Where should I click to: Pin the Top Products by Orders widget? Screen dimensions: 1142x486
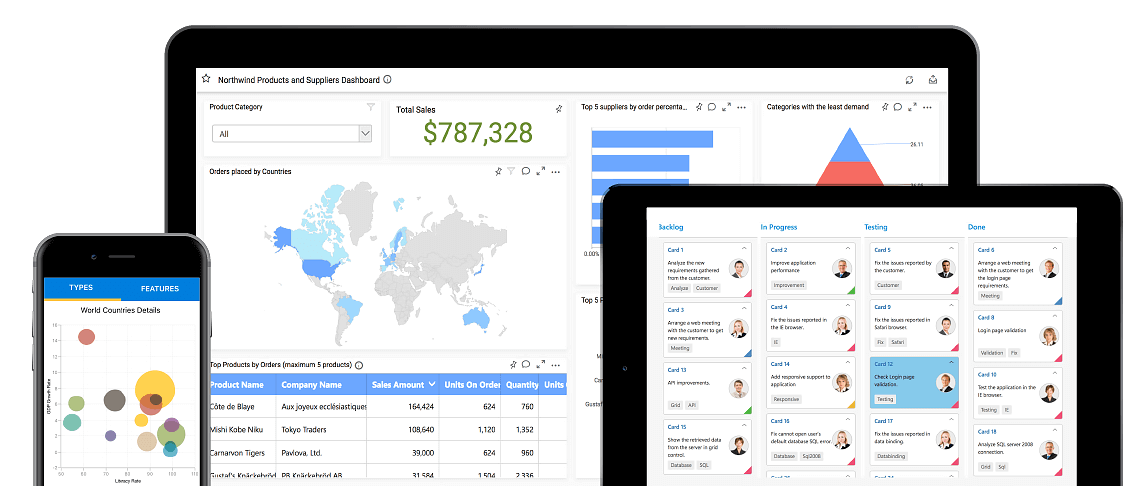coord(513,364)
